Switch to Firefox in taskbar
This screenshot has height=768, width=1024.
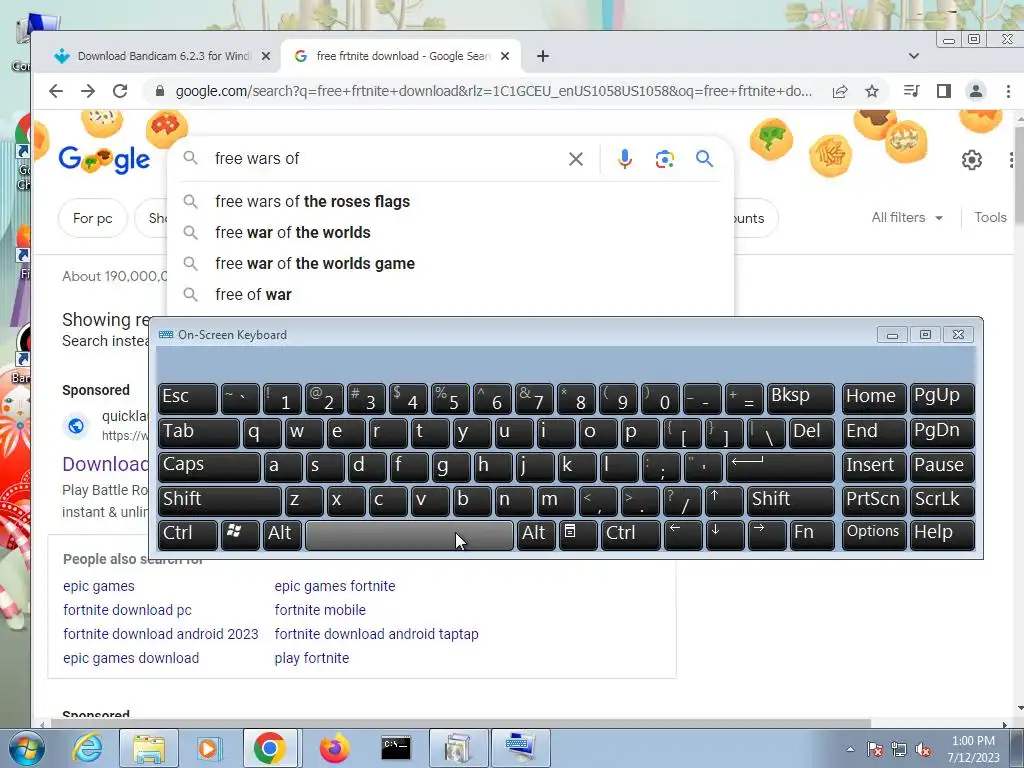[x=334, y=748]
